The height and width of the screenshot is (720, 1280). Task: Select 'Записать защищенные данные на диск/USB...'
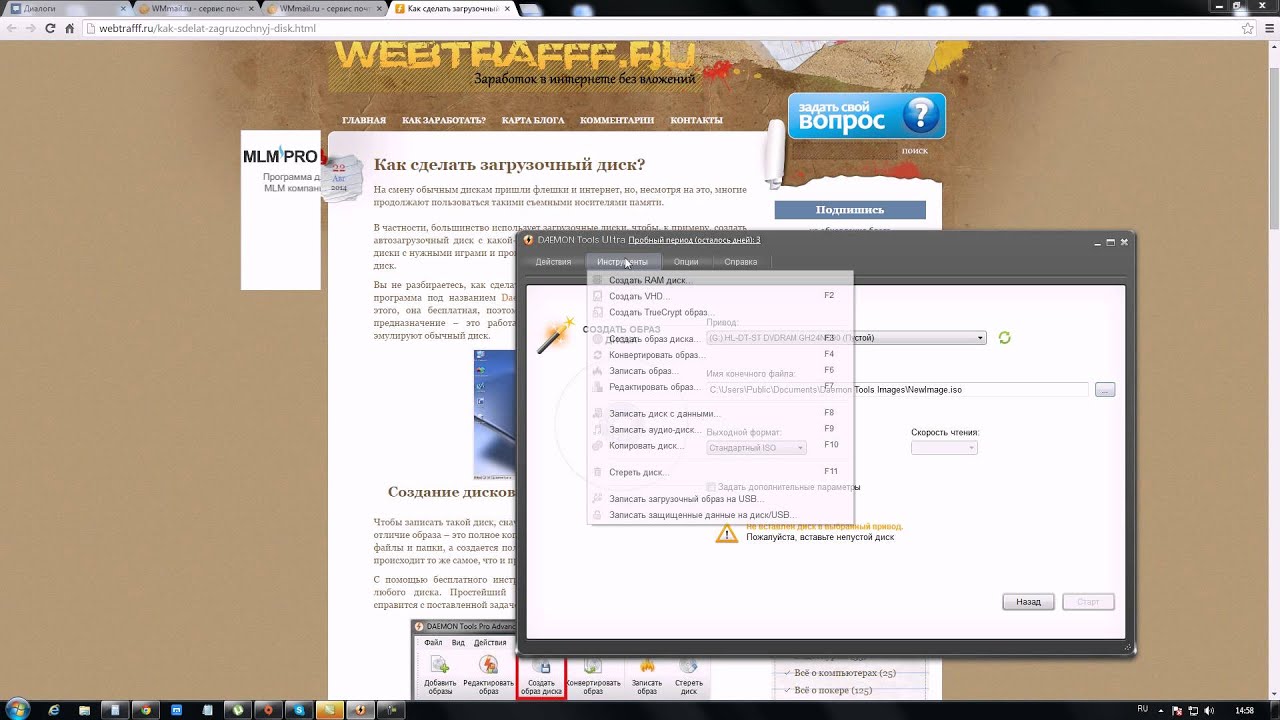(720, 515)
